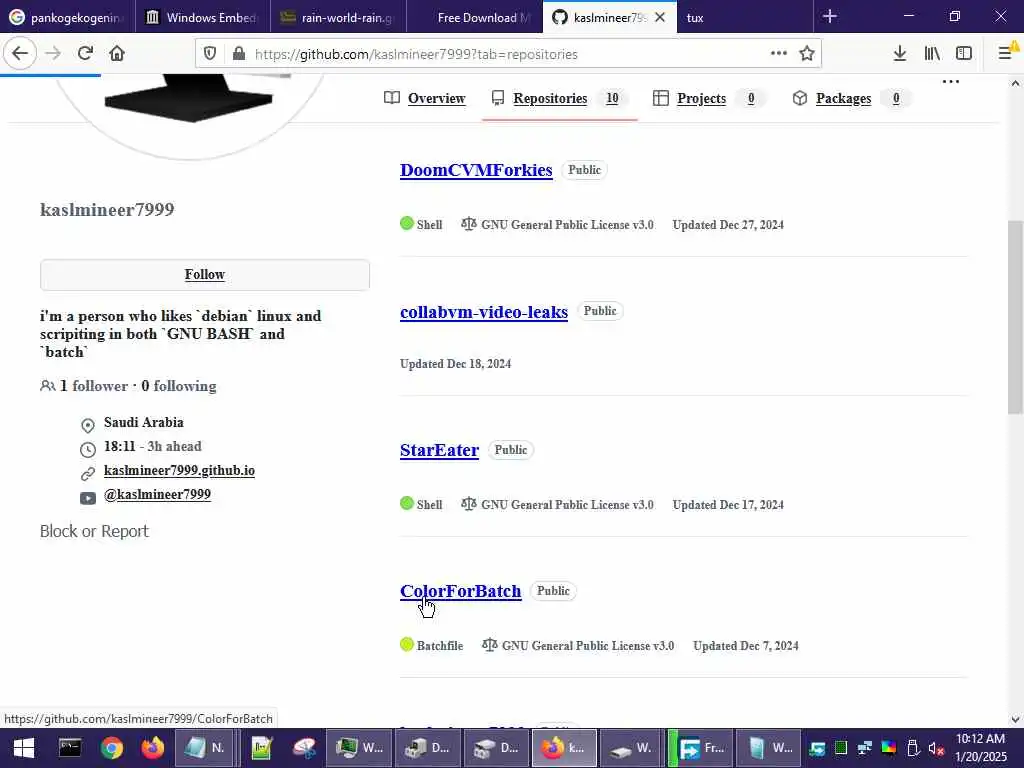Open the taskbar clock showing 10:12 AM

coord(980,748)
